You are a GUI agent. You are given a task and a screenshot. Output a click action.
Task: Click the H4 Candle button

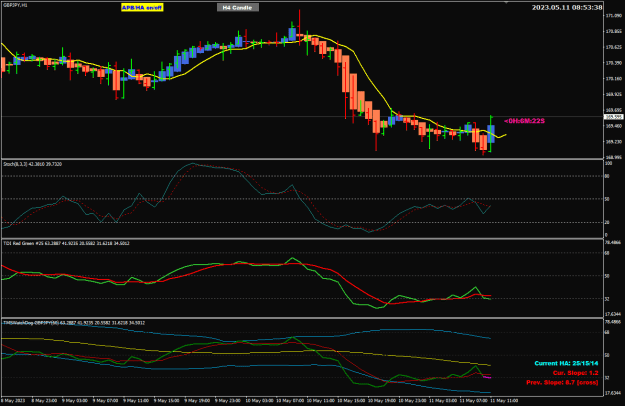(x=238, y=8)
